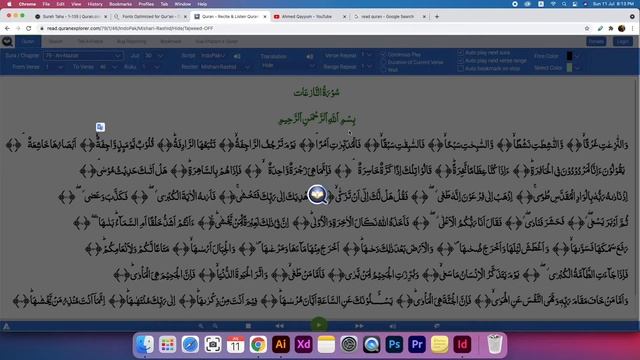The width and height of the screenshot is (640, 360).
Task: Open the Bookmark tab in site navigation
Action: (171, 41)
